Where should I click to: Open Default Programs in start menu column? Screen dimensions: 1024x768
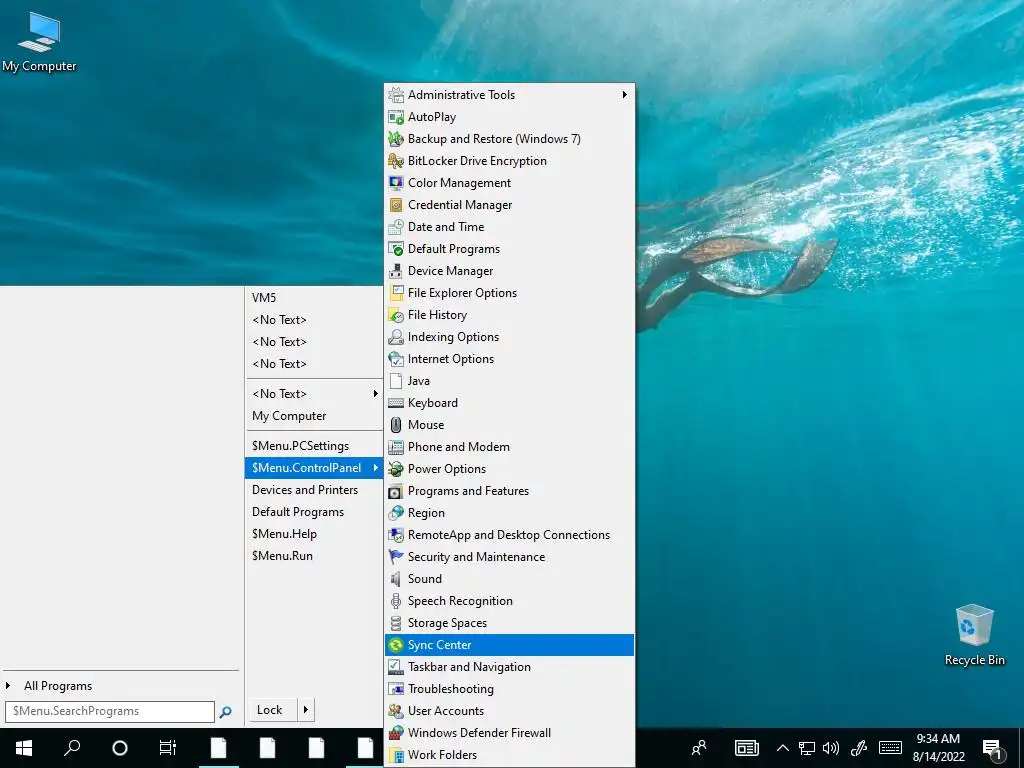(313, 512)
